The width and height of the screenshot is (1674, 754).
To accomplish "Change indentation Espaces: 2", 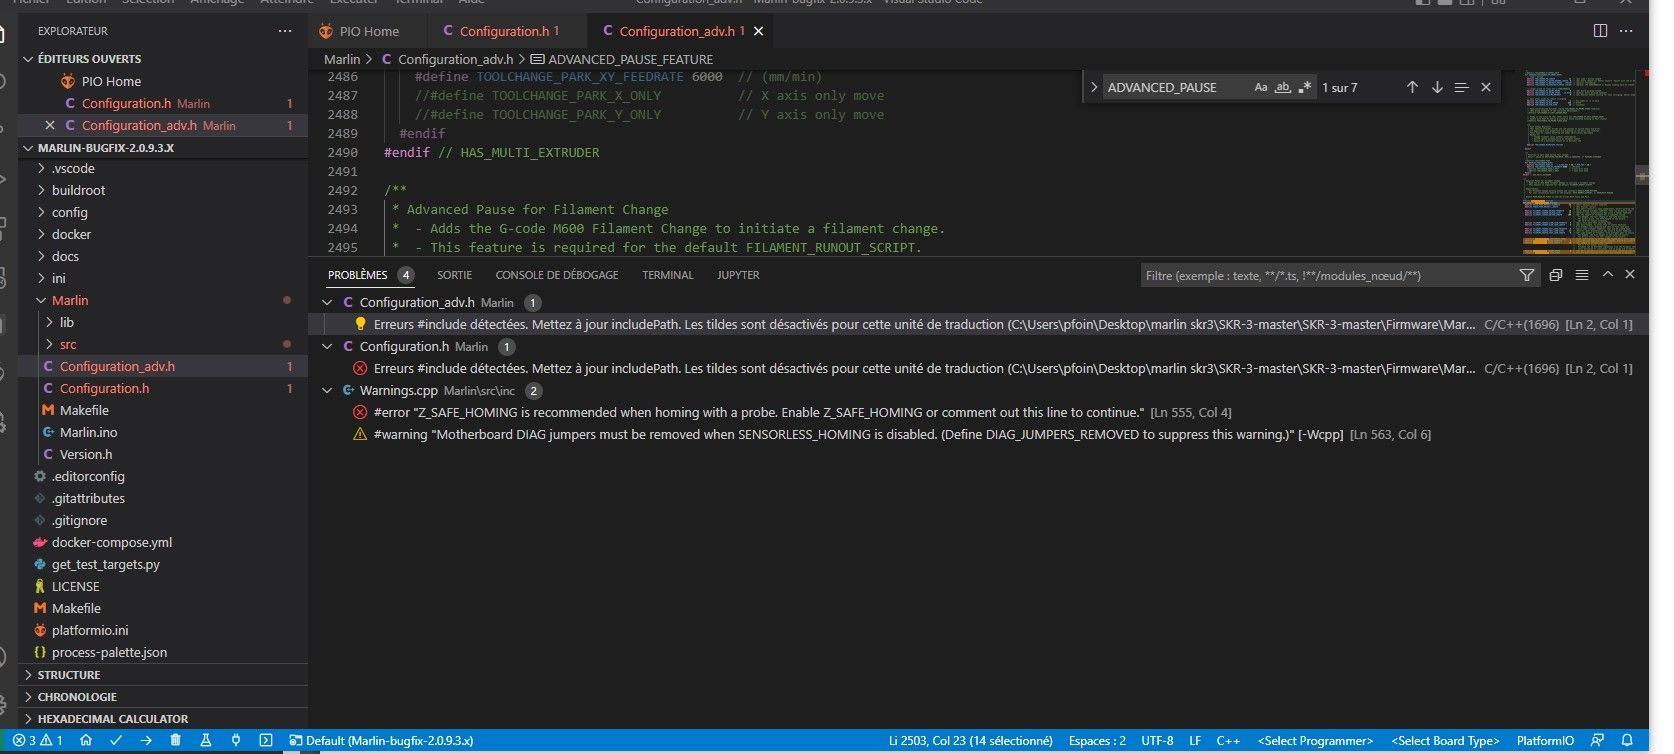I will pyautogui.click(x=1097, y=741).
